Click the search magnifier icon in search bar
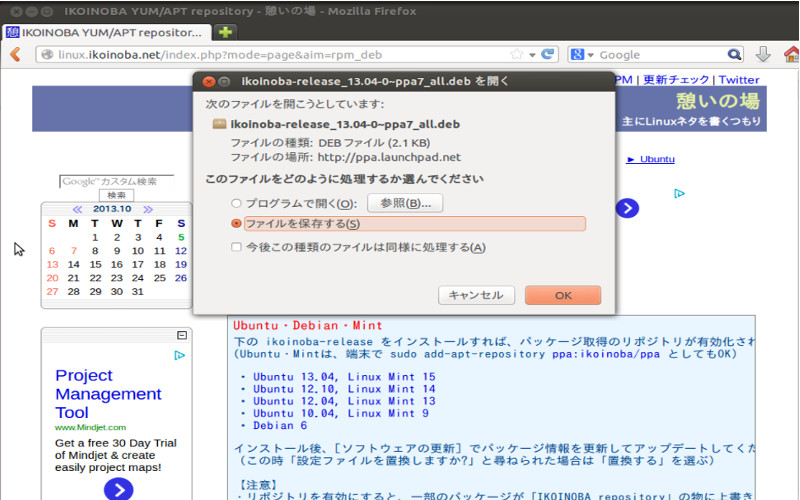This screenshot has height=500, width=800. pos(734,54)
